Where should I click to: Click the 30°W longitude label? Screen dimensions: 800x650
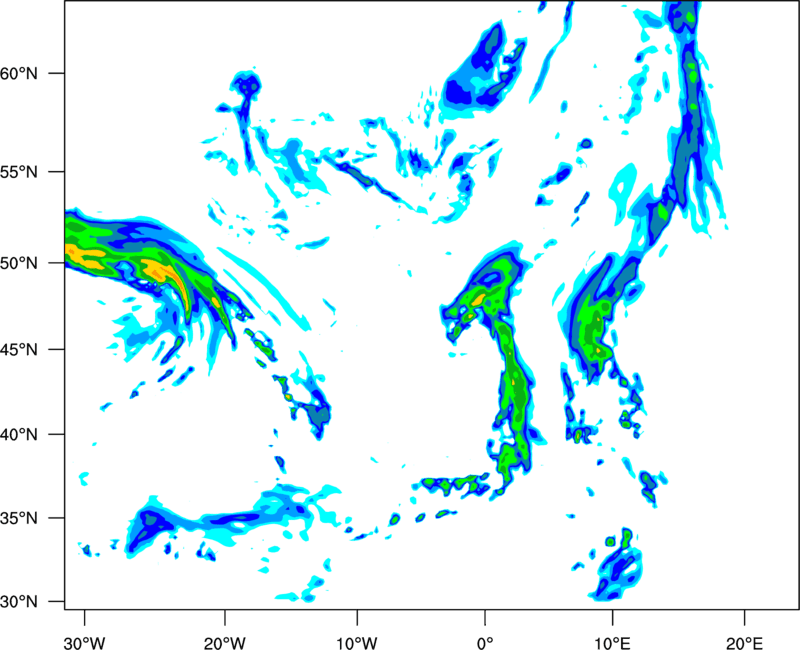point(85,643)
